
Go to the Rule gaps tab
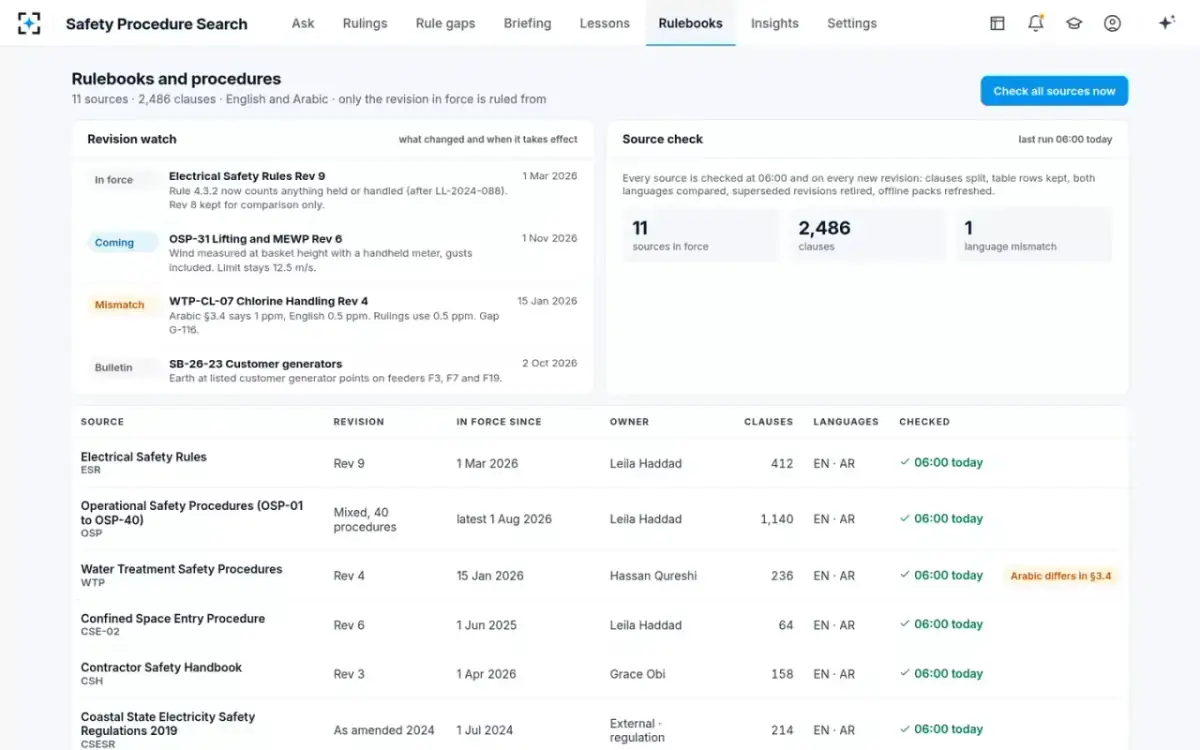coord(445,23)
